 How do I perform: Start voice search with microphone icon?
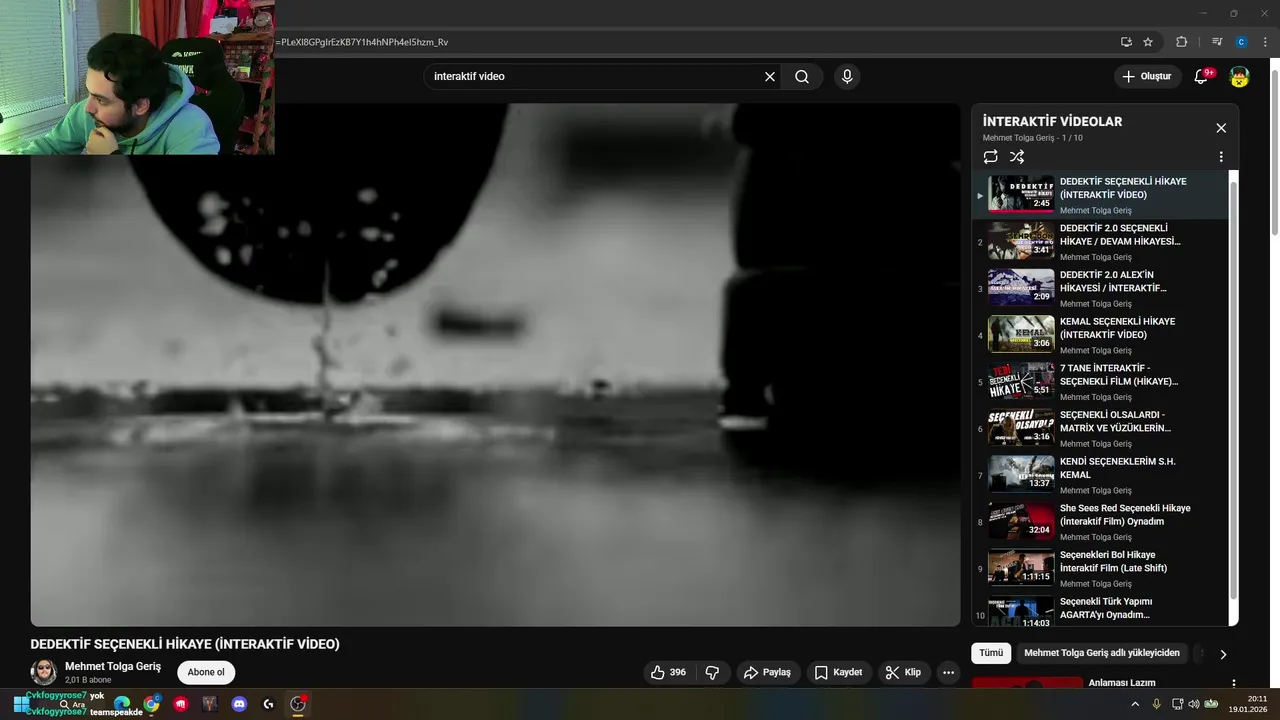[x=847, y=77]
